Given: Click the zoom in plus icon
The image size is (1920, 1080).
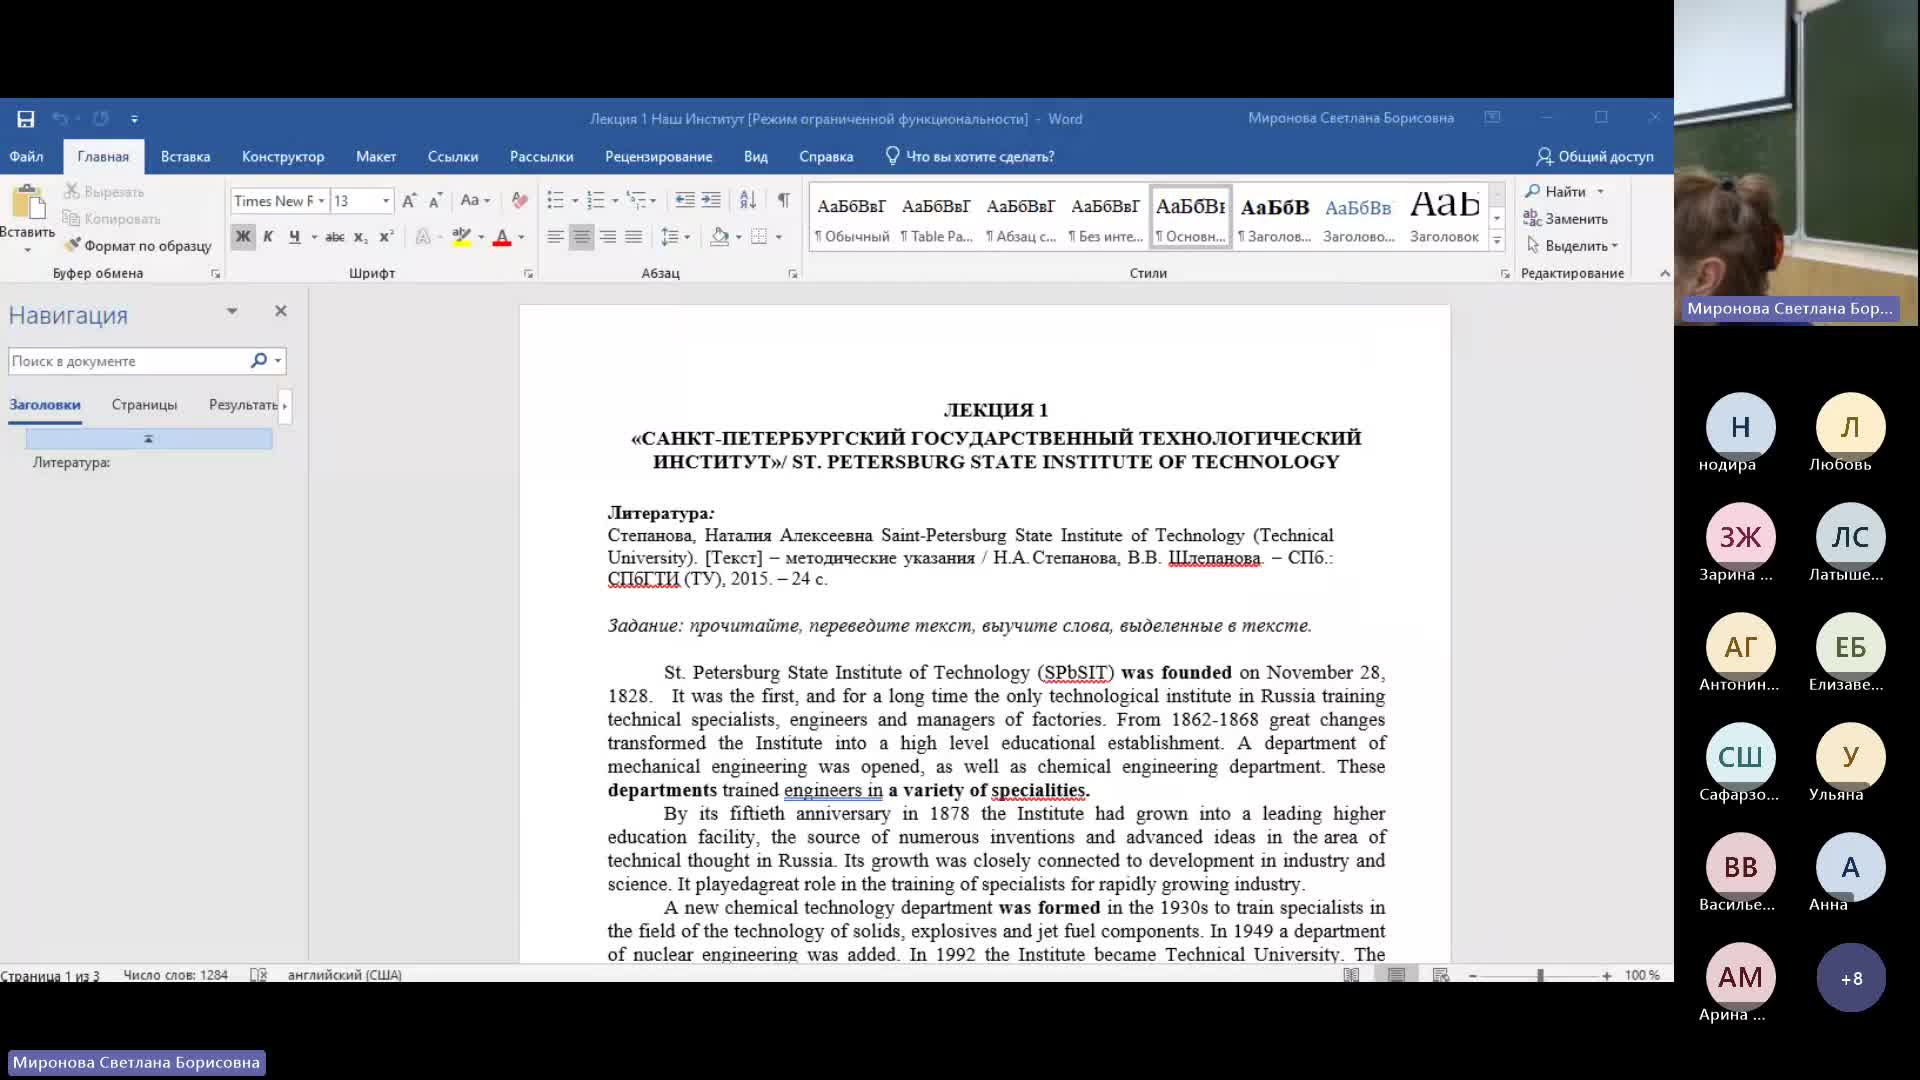Looking at the screenshot, I should [x=1606, y=975].
